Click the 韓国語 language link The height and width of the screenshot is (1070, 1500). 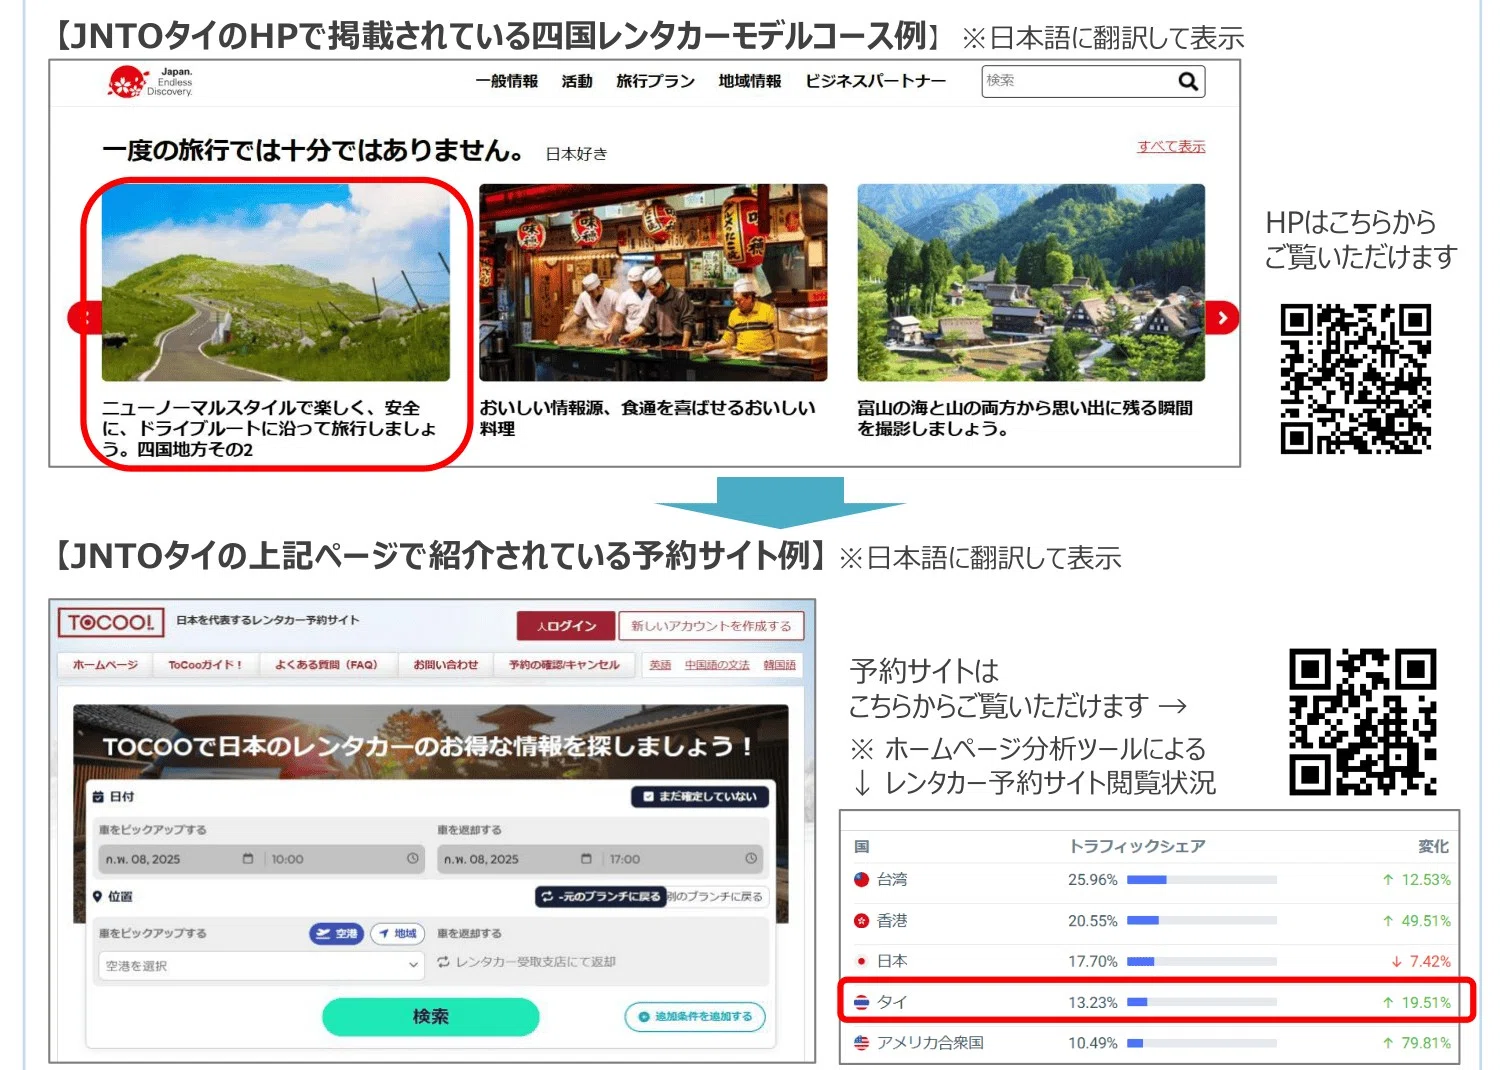780,665
